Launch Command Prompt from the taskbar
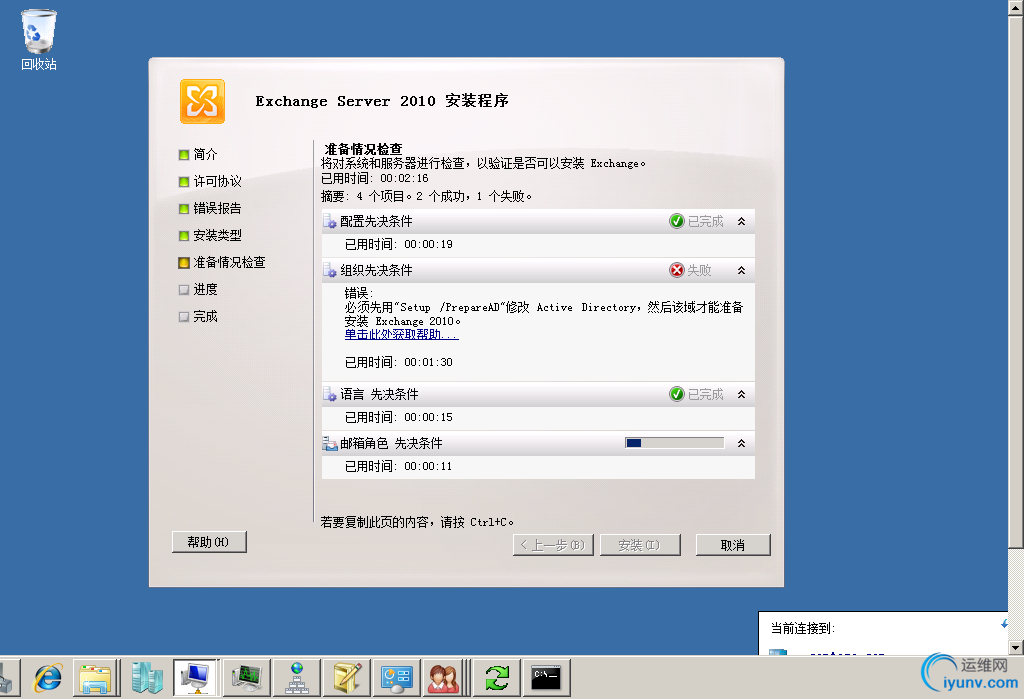1024x699 pixels. [x=544, y=677]
